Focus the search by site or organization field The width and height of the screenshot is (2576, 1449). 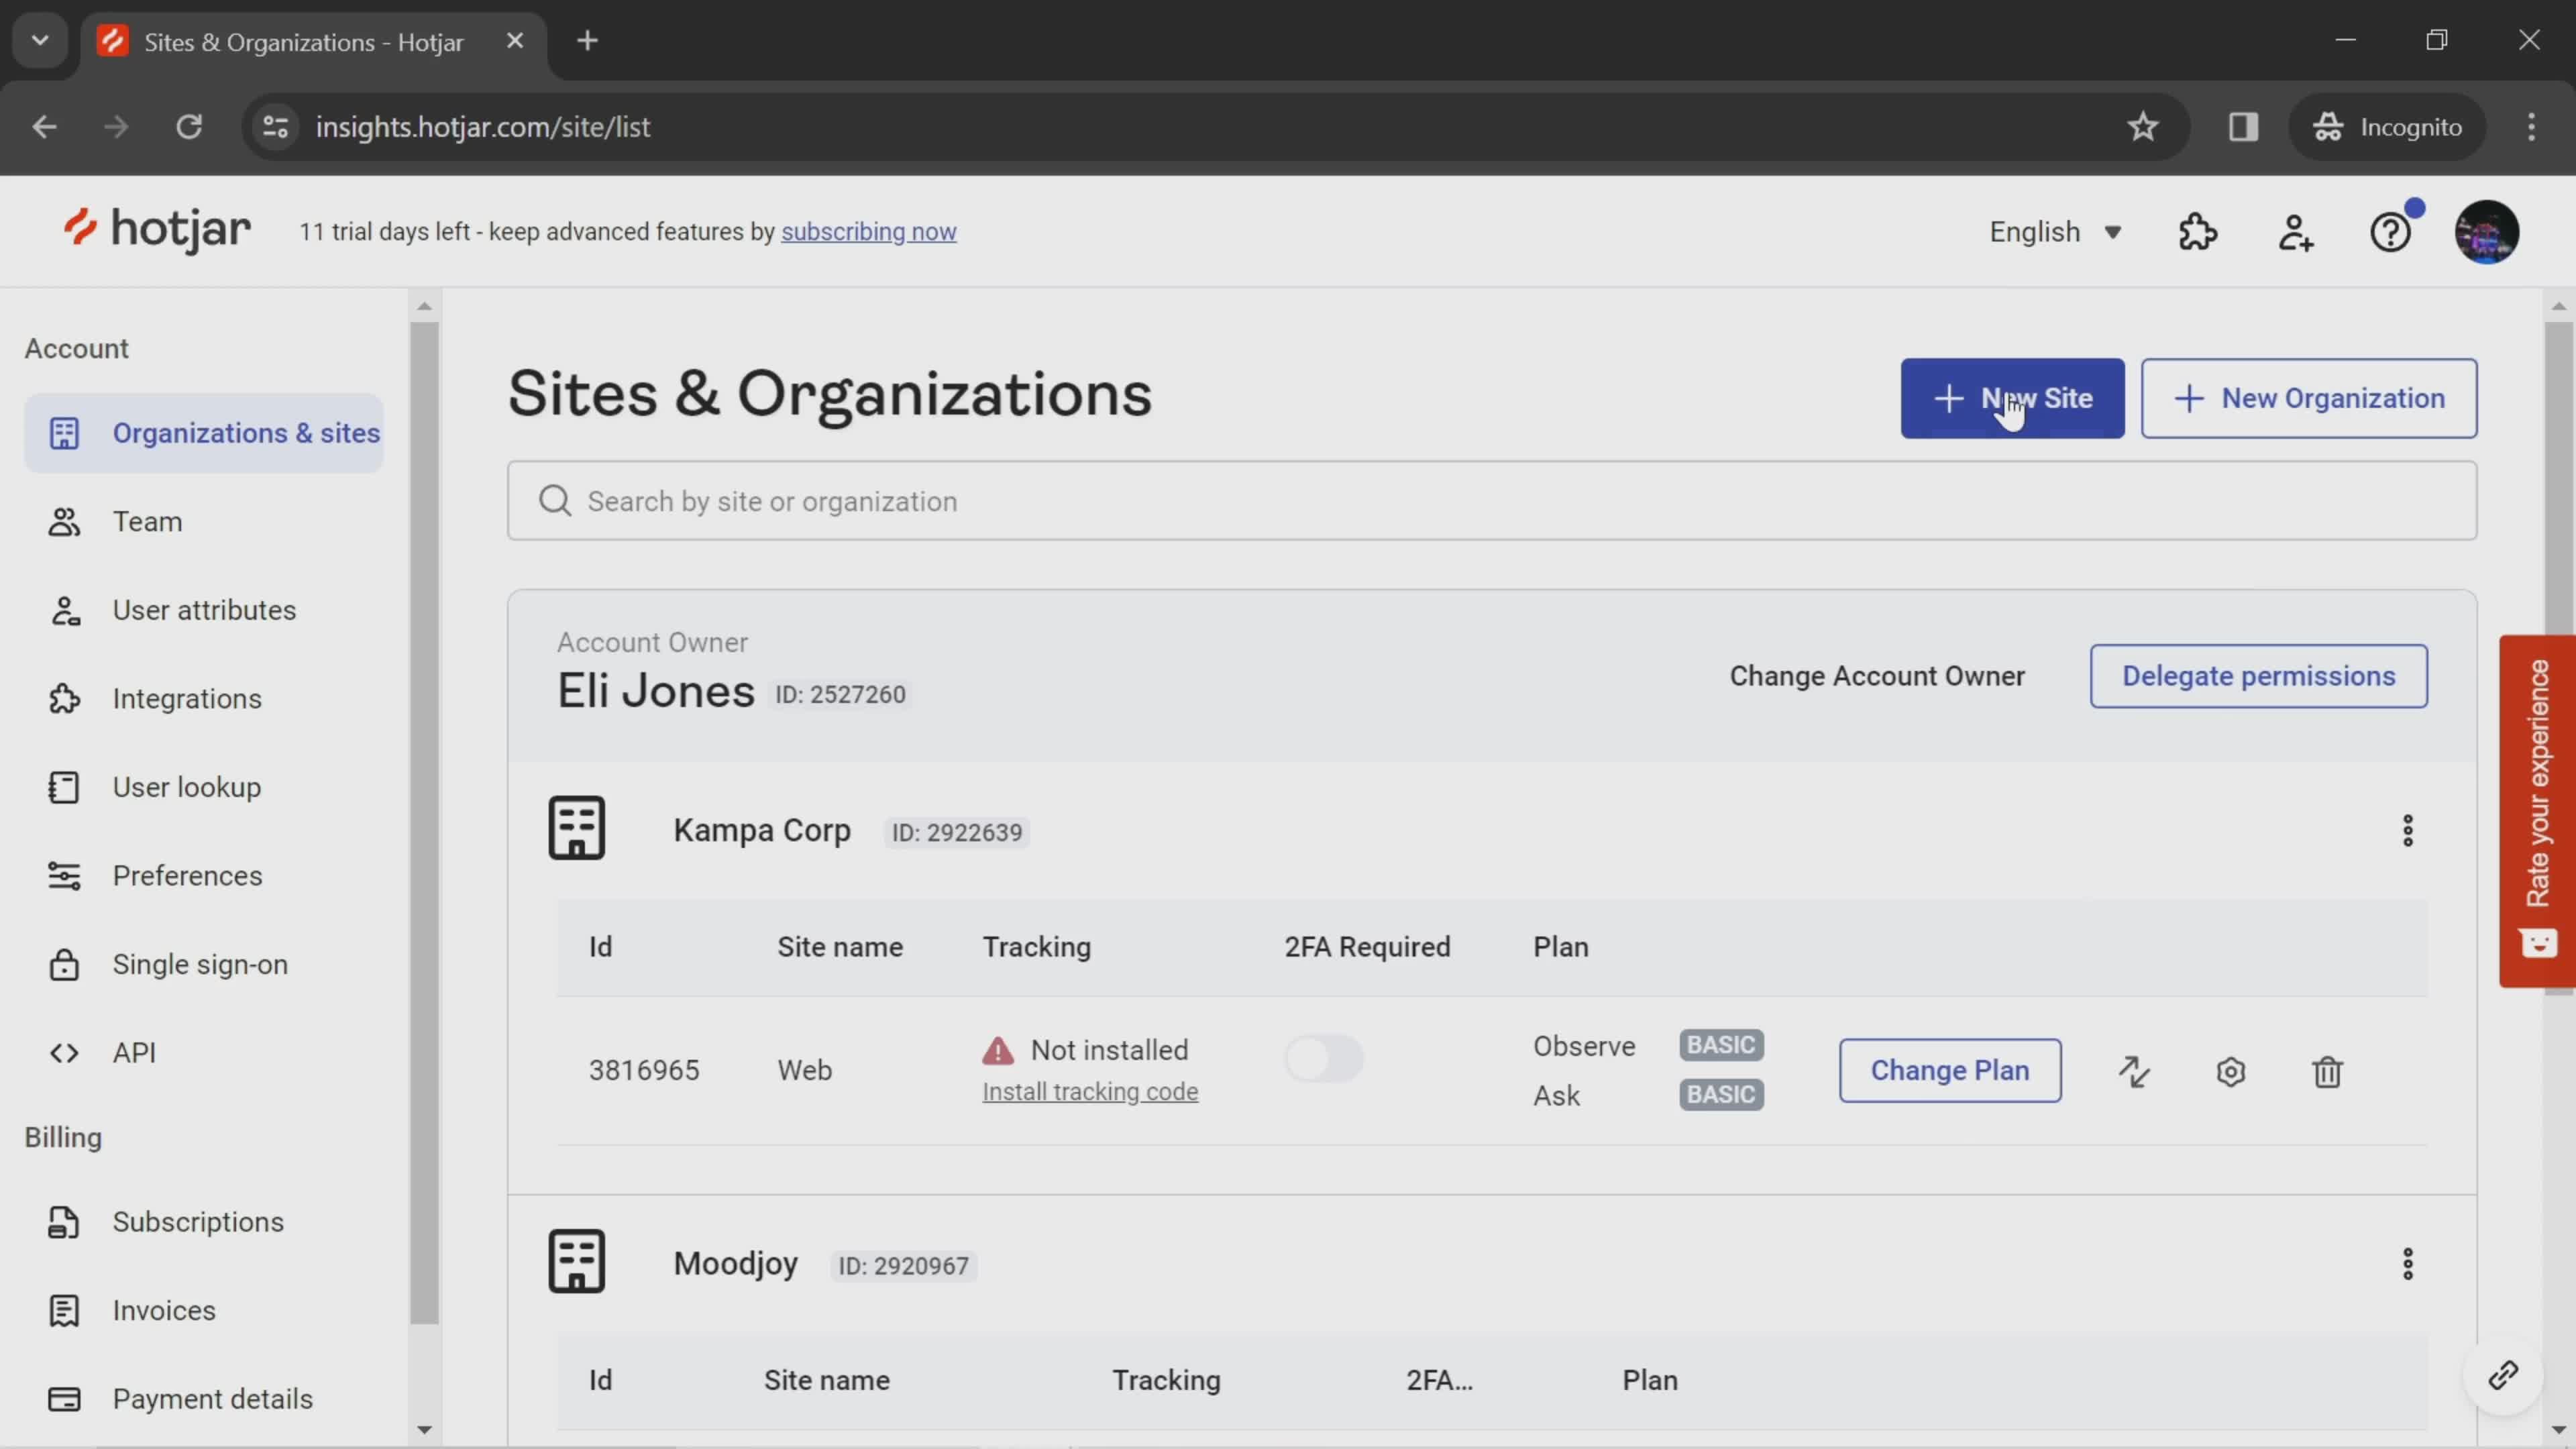click(x=1492, y=501)
